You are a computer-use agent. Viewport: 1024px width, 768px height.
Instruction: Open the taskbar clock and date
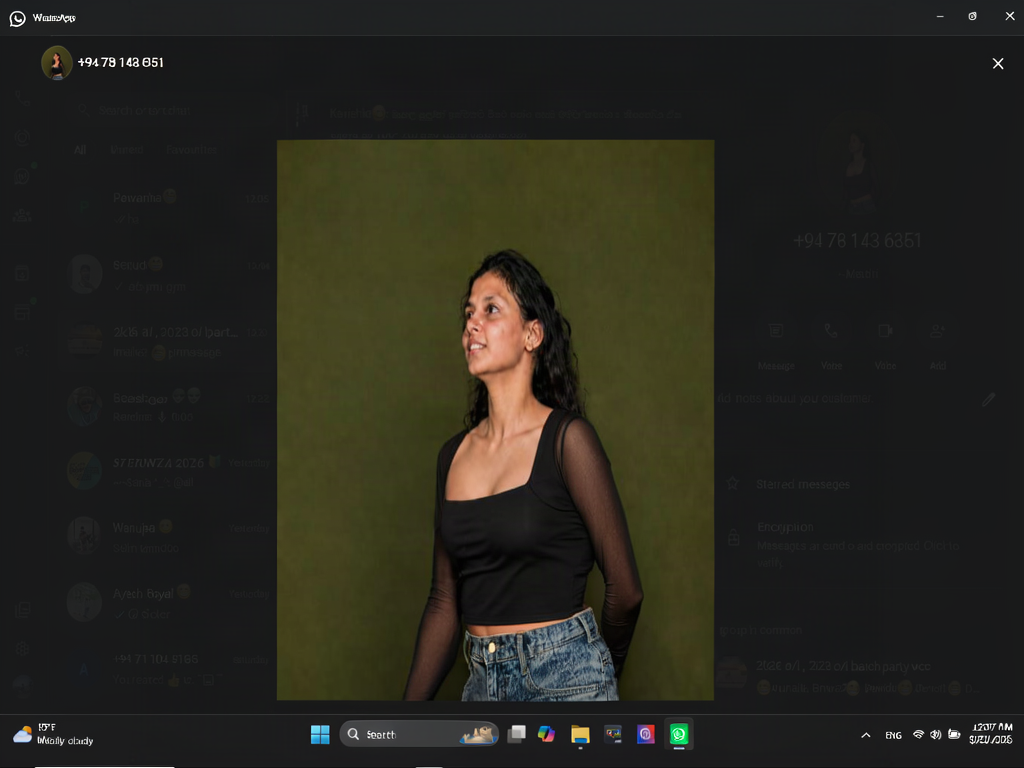(991, 733)
